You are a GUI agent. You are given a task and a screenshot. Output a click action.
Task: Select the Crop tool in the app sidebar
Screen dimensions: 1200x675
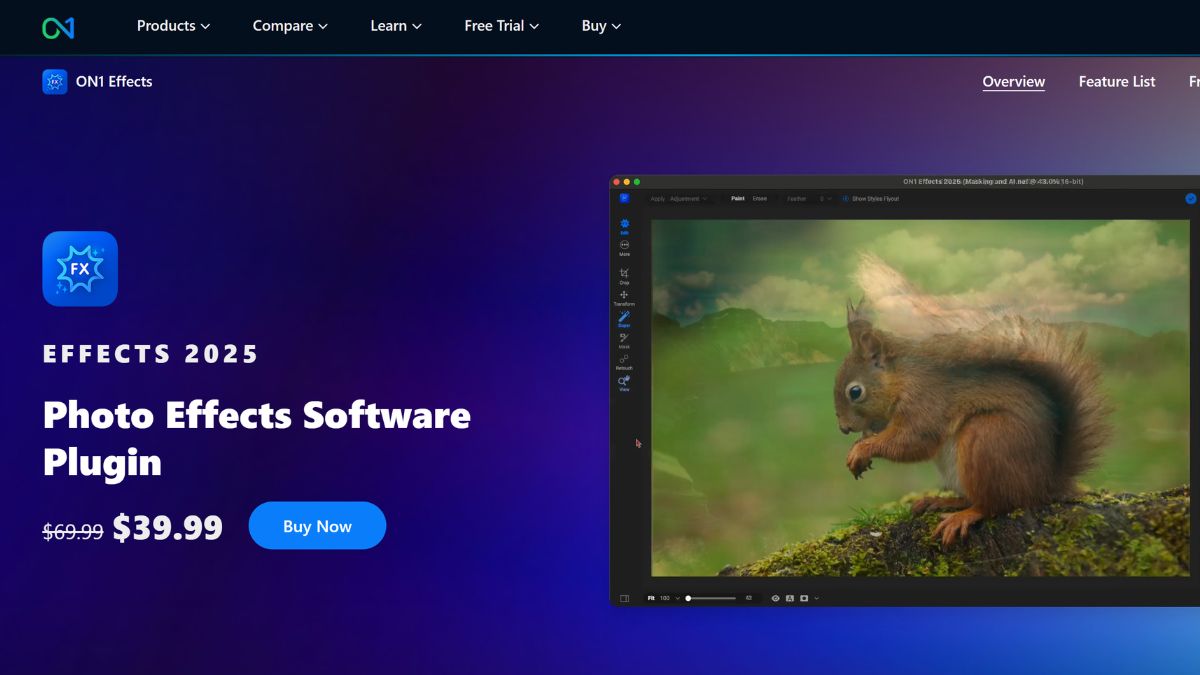tap(624, 275)
